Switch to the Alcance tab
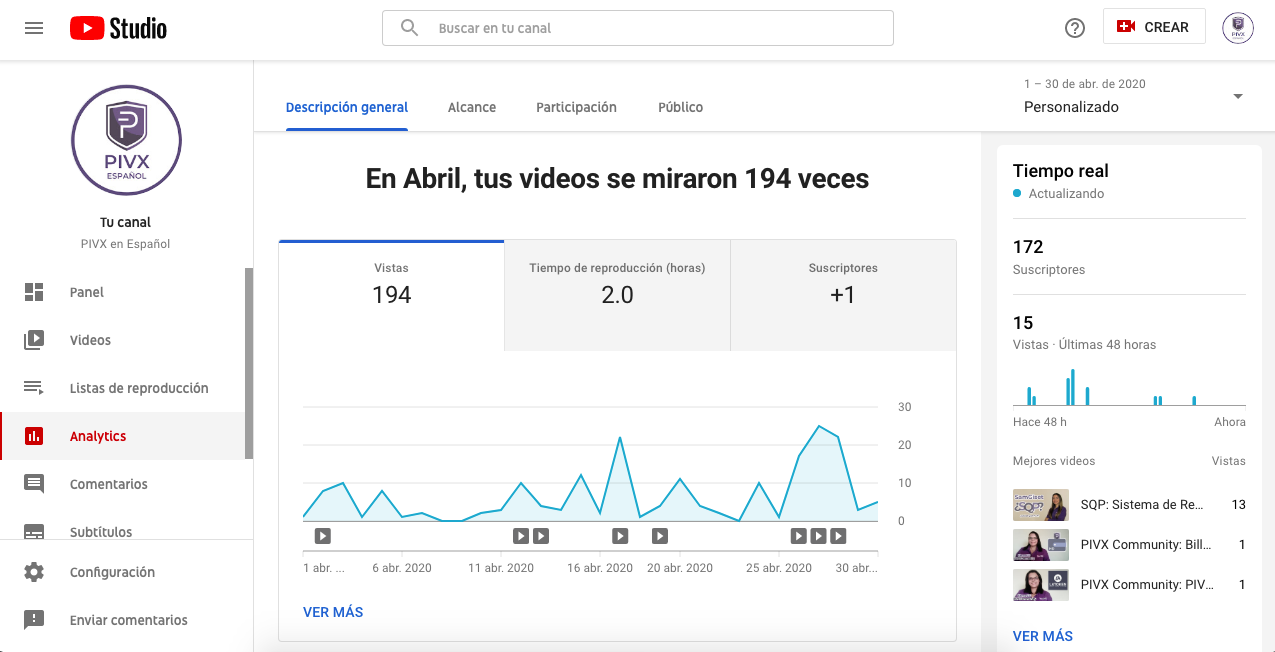The image size is (1275, 652). click(x=472, y=107)
